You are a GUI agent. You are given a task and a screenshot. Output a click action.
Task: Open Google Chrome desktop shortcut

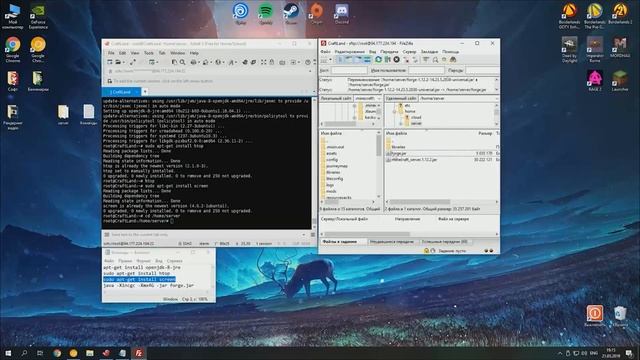[x=13, y=49]
